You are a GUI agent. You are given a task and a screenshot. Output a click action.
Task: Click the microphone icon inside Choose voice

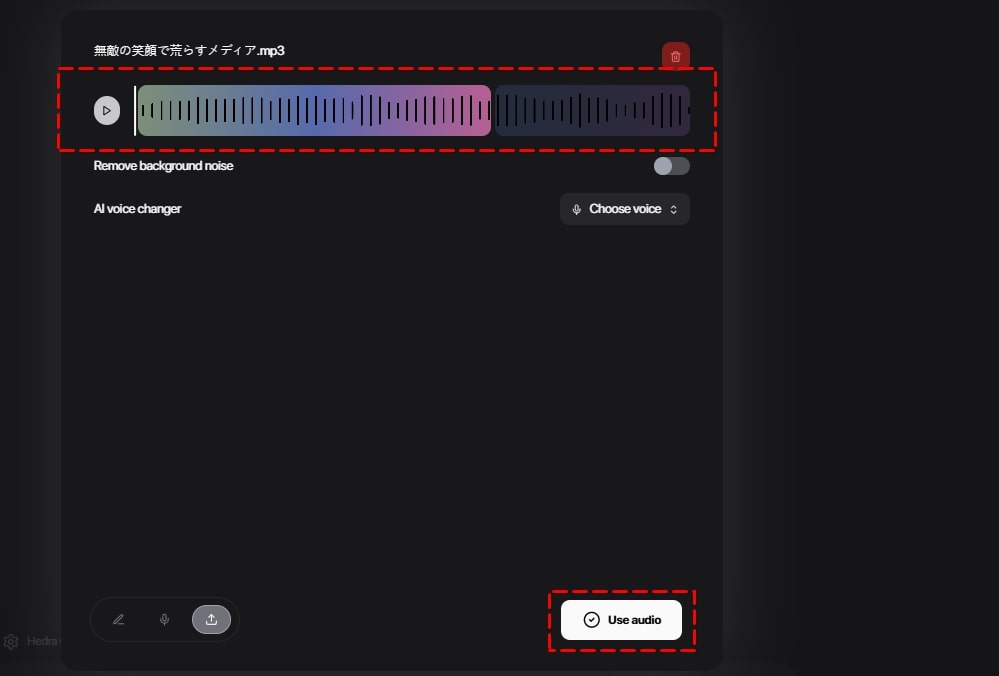click(x=577, y=209)
